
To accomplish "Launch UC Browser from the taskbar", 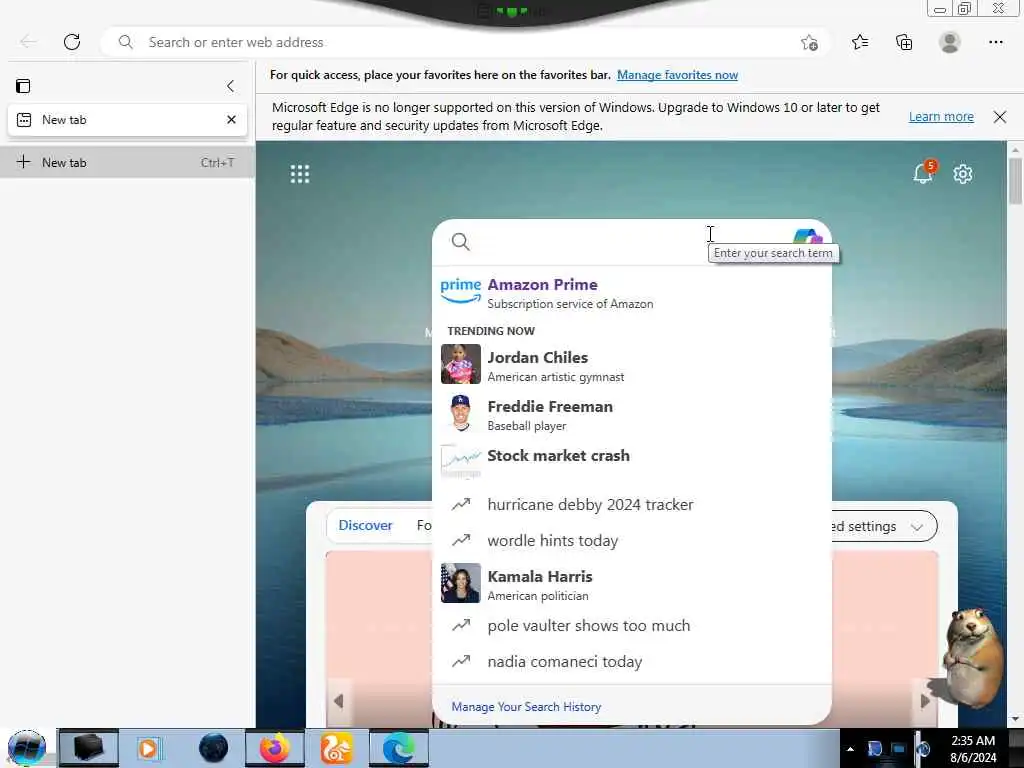I will (x=336, y=748).
